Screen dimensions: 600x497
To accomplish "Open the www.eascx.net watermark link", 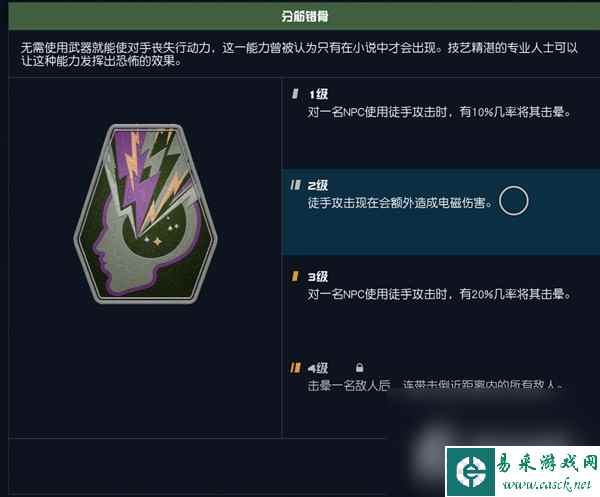I will pos(547,485).
